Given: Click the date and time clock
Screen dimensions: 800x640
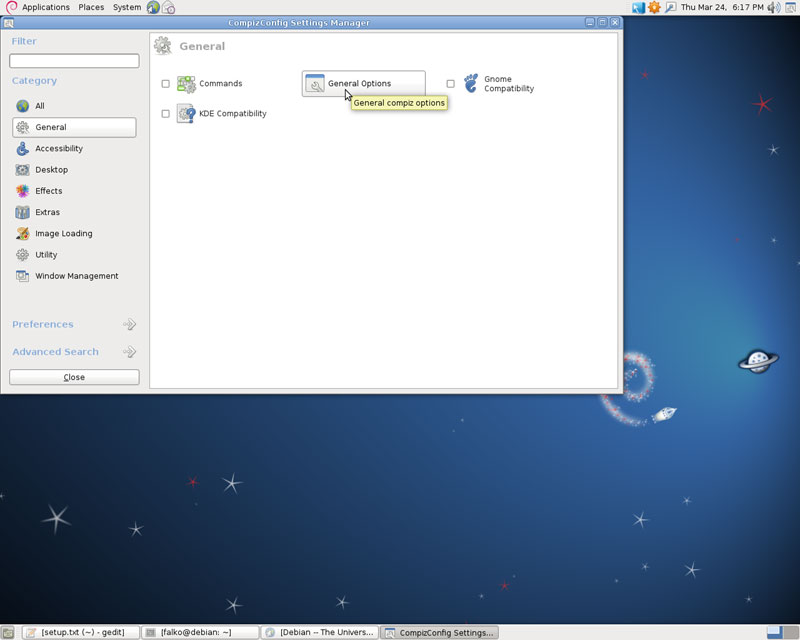Looking at the screenshot, I should pyautogui.click(x=722, y=7).
